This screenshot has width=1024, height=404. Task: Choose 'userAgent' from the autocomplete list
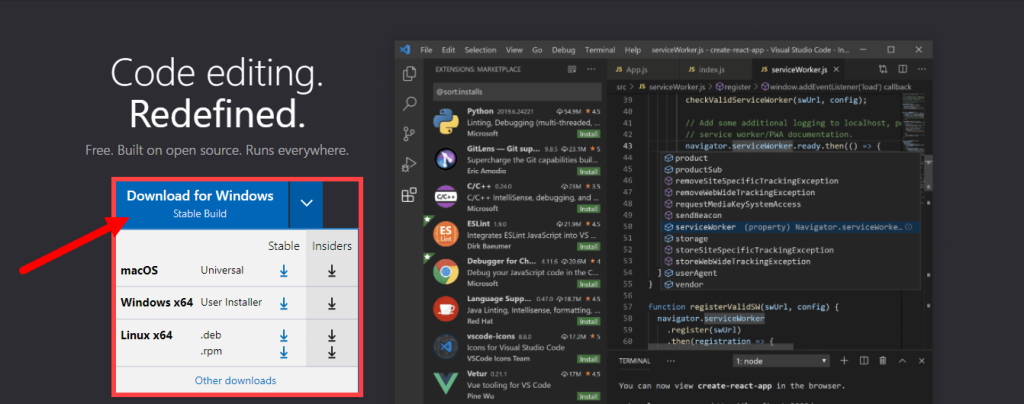pyautogui.click(x=697, y=273)
